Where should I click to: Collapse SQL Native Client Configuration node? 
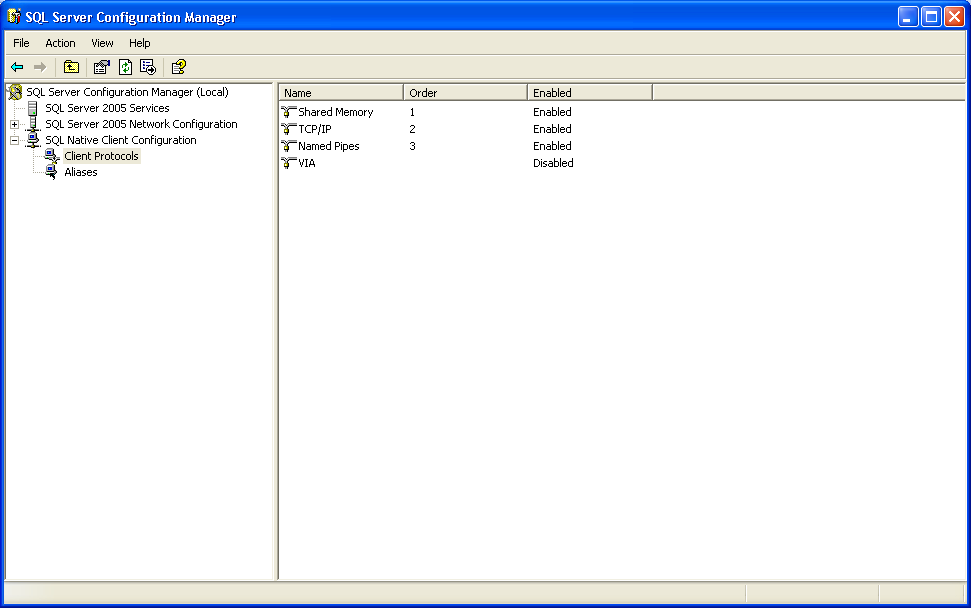tap(14, 141)
